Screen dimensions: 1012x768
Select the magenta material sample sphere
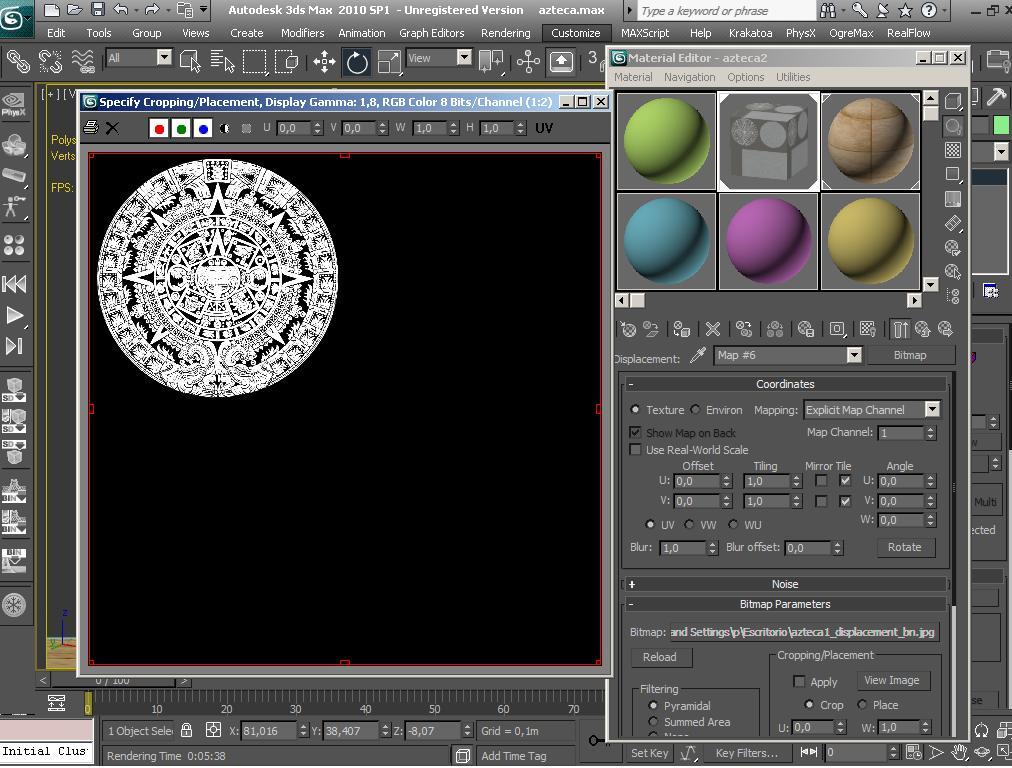[x=767, y=241]
